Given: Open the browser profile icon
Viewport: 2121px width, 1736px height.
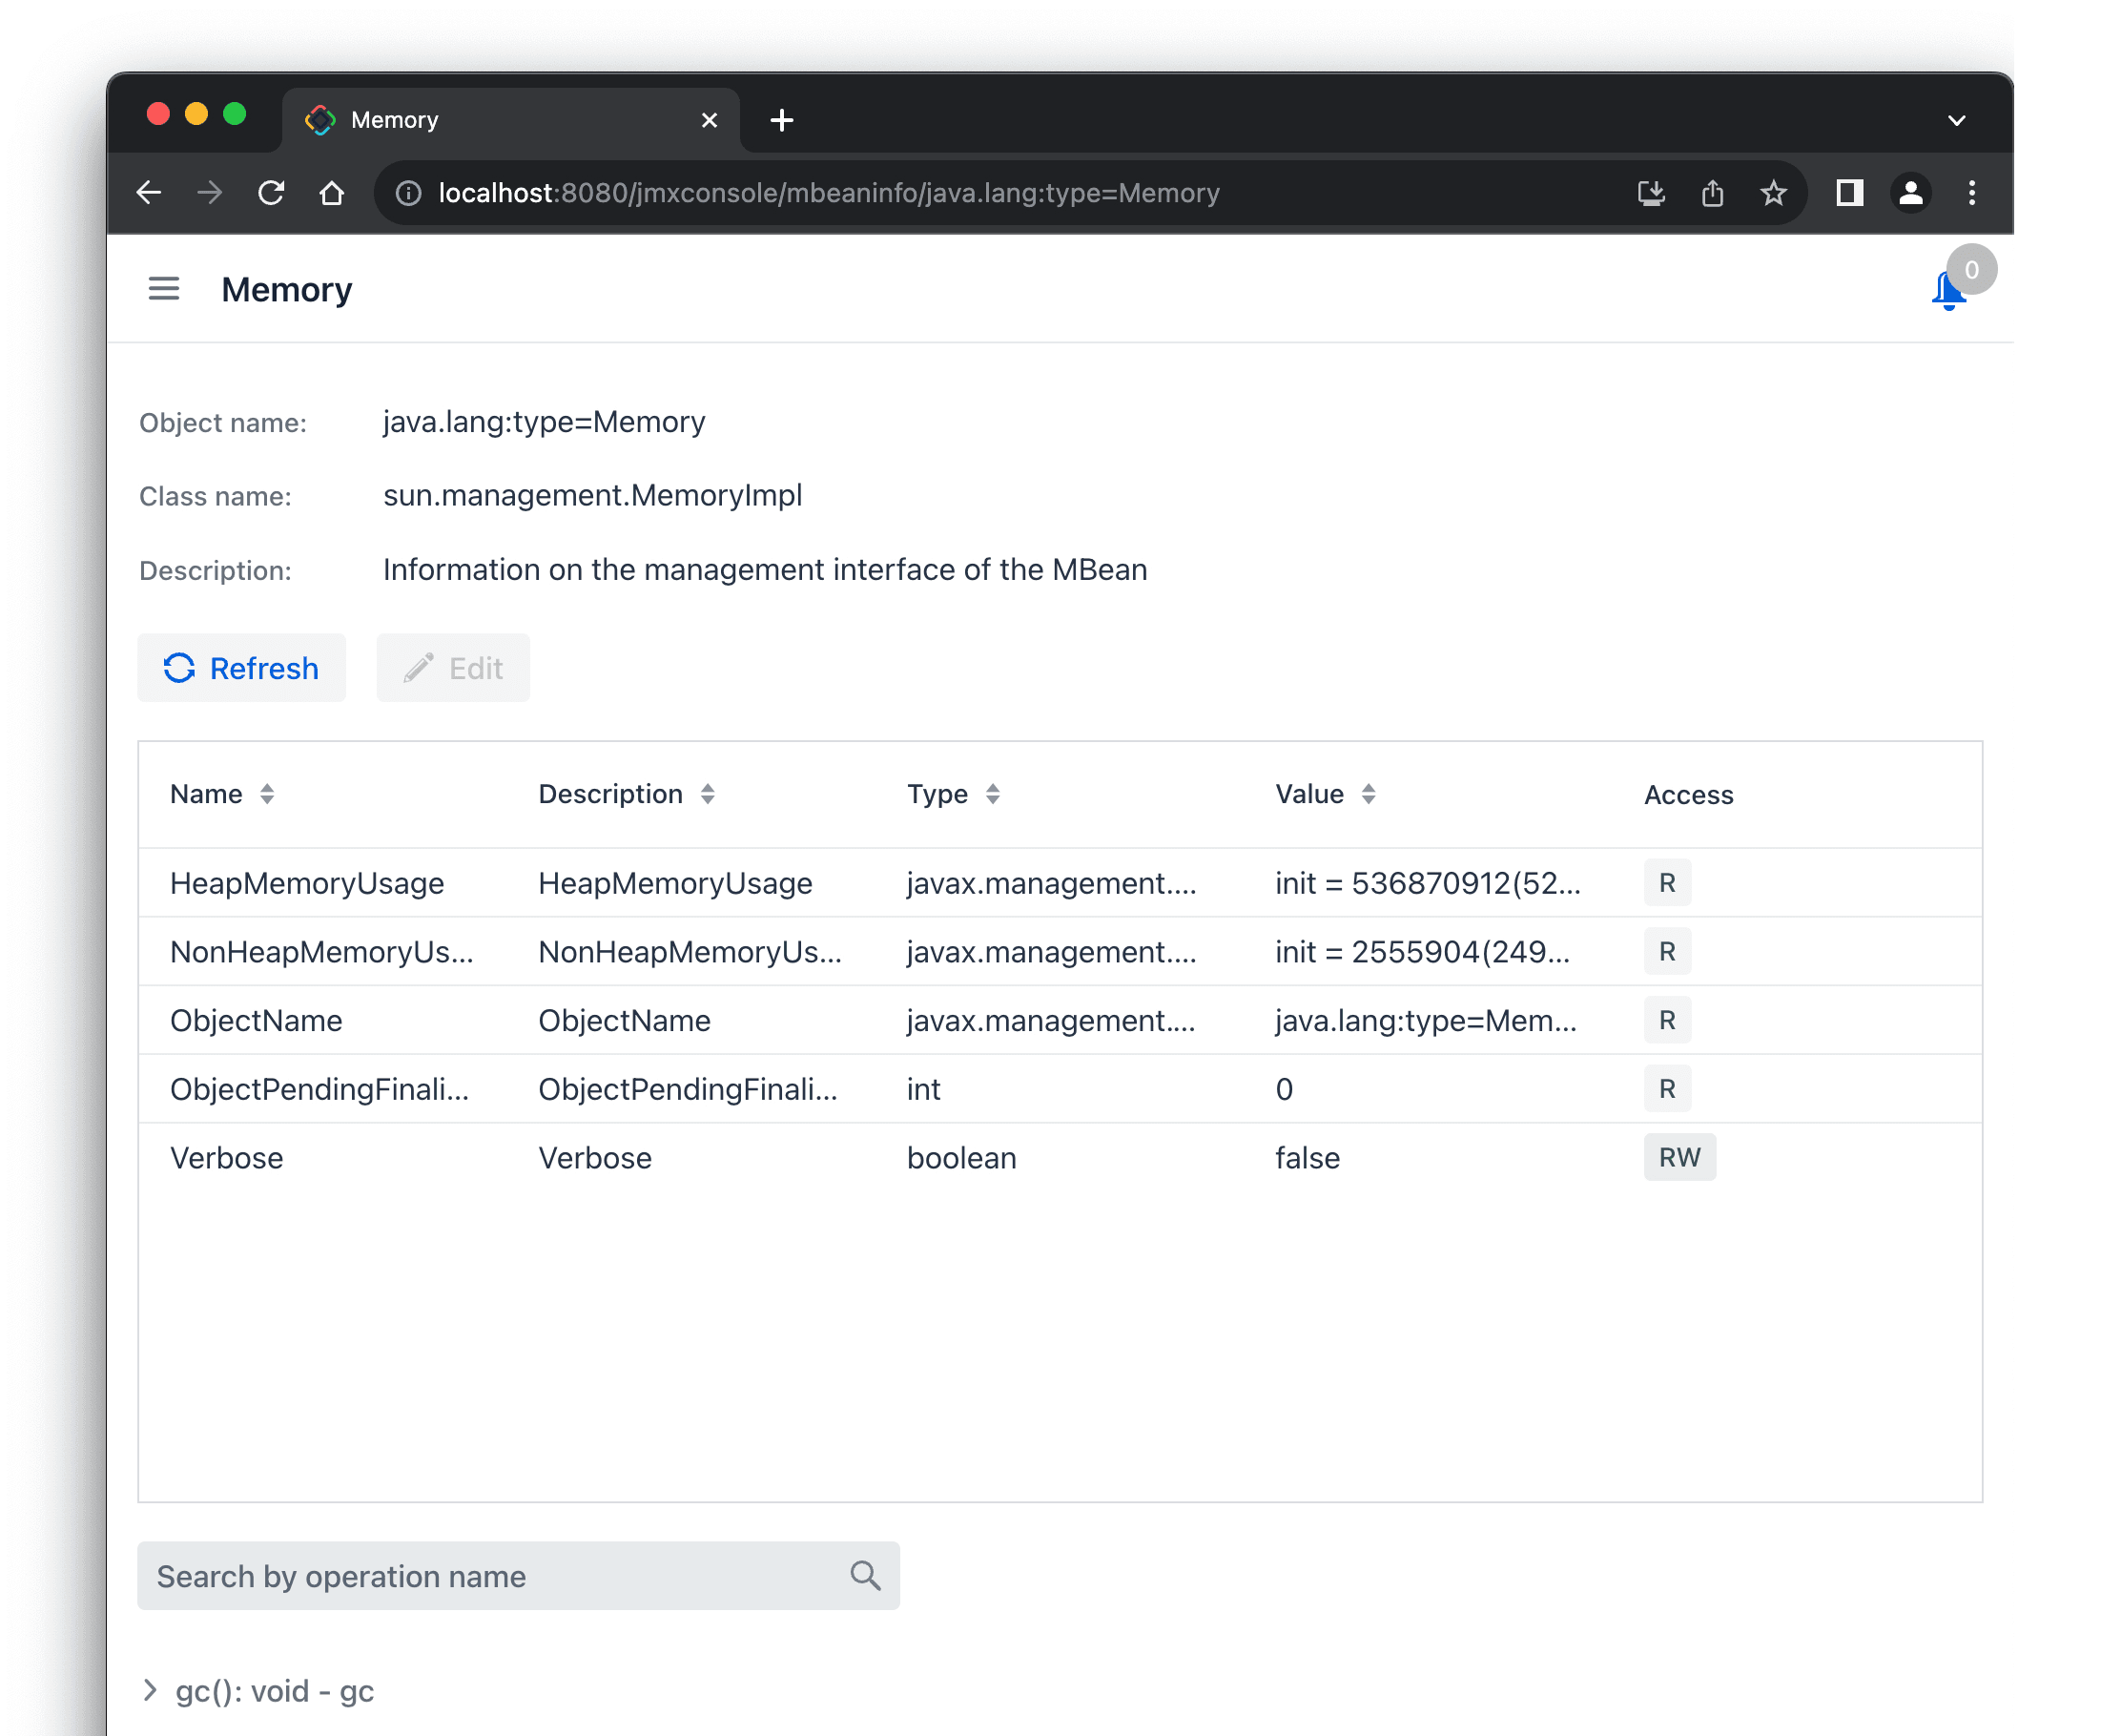Looking at the screenshot, I should 1910,192.
